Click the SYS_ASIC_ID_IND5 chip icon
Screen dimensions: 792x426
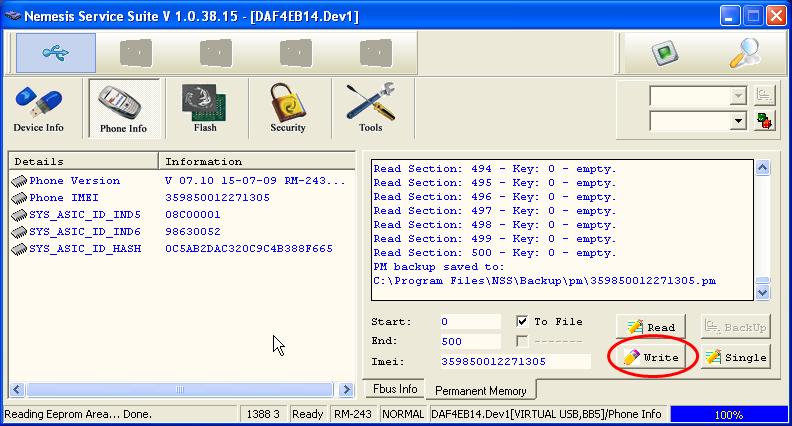click(x=19, y=215)
